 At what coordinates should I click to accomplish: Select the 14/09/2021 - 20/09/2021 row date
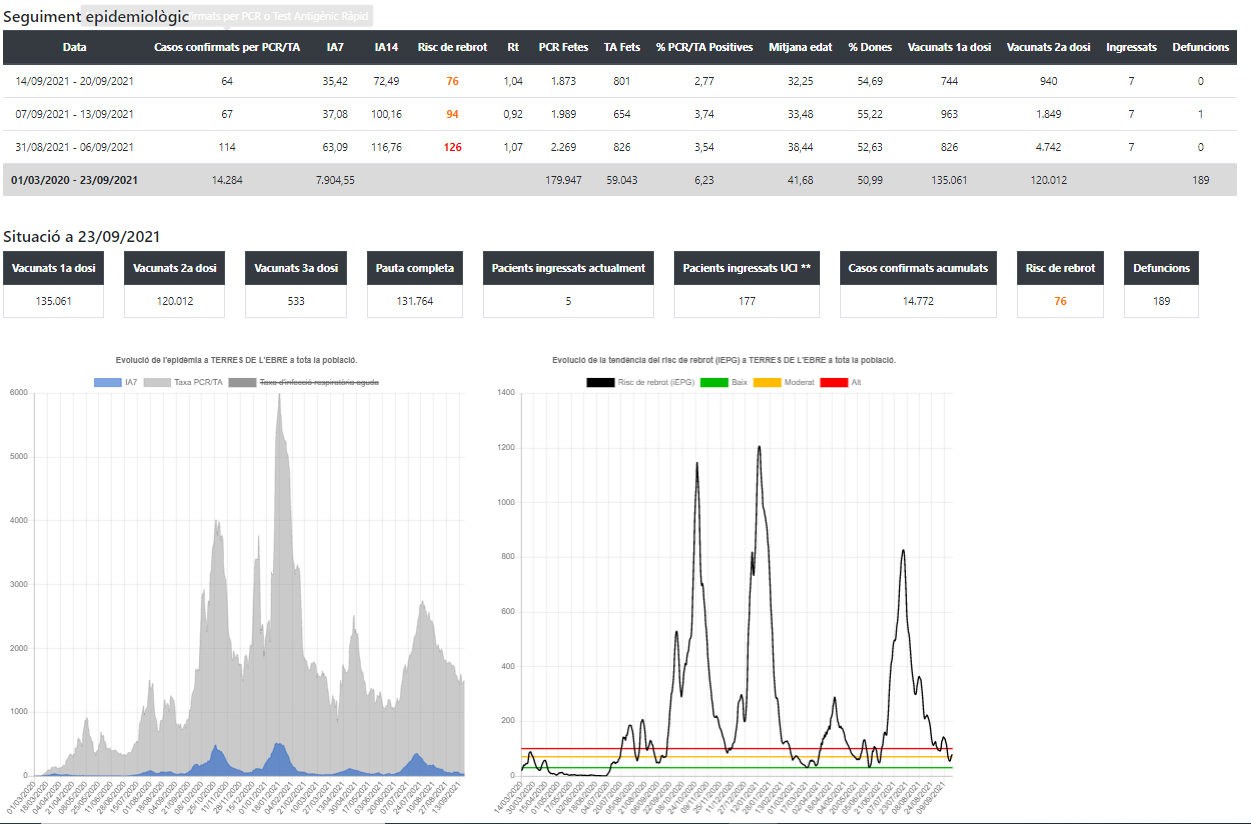pyautogui.click(x=74, y=81)
